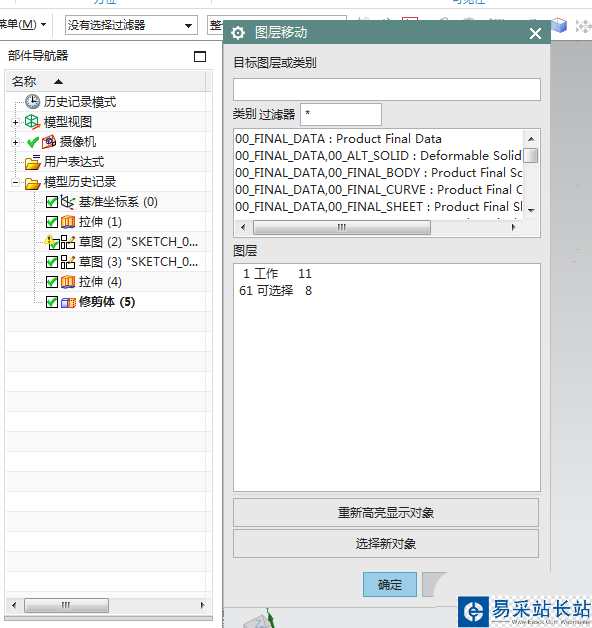The image size is (592, 628).
Task: Toggle checkbox for 草图 (2)
Action: click(x=52, y=242)
